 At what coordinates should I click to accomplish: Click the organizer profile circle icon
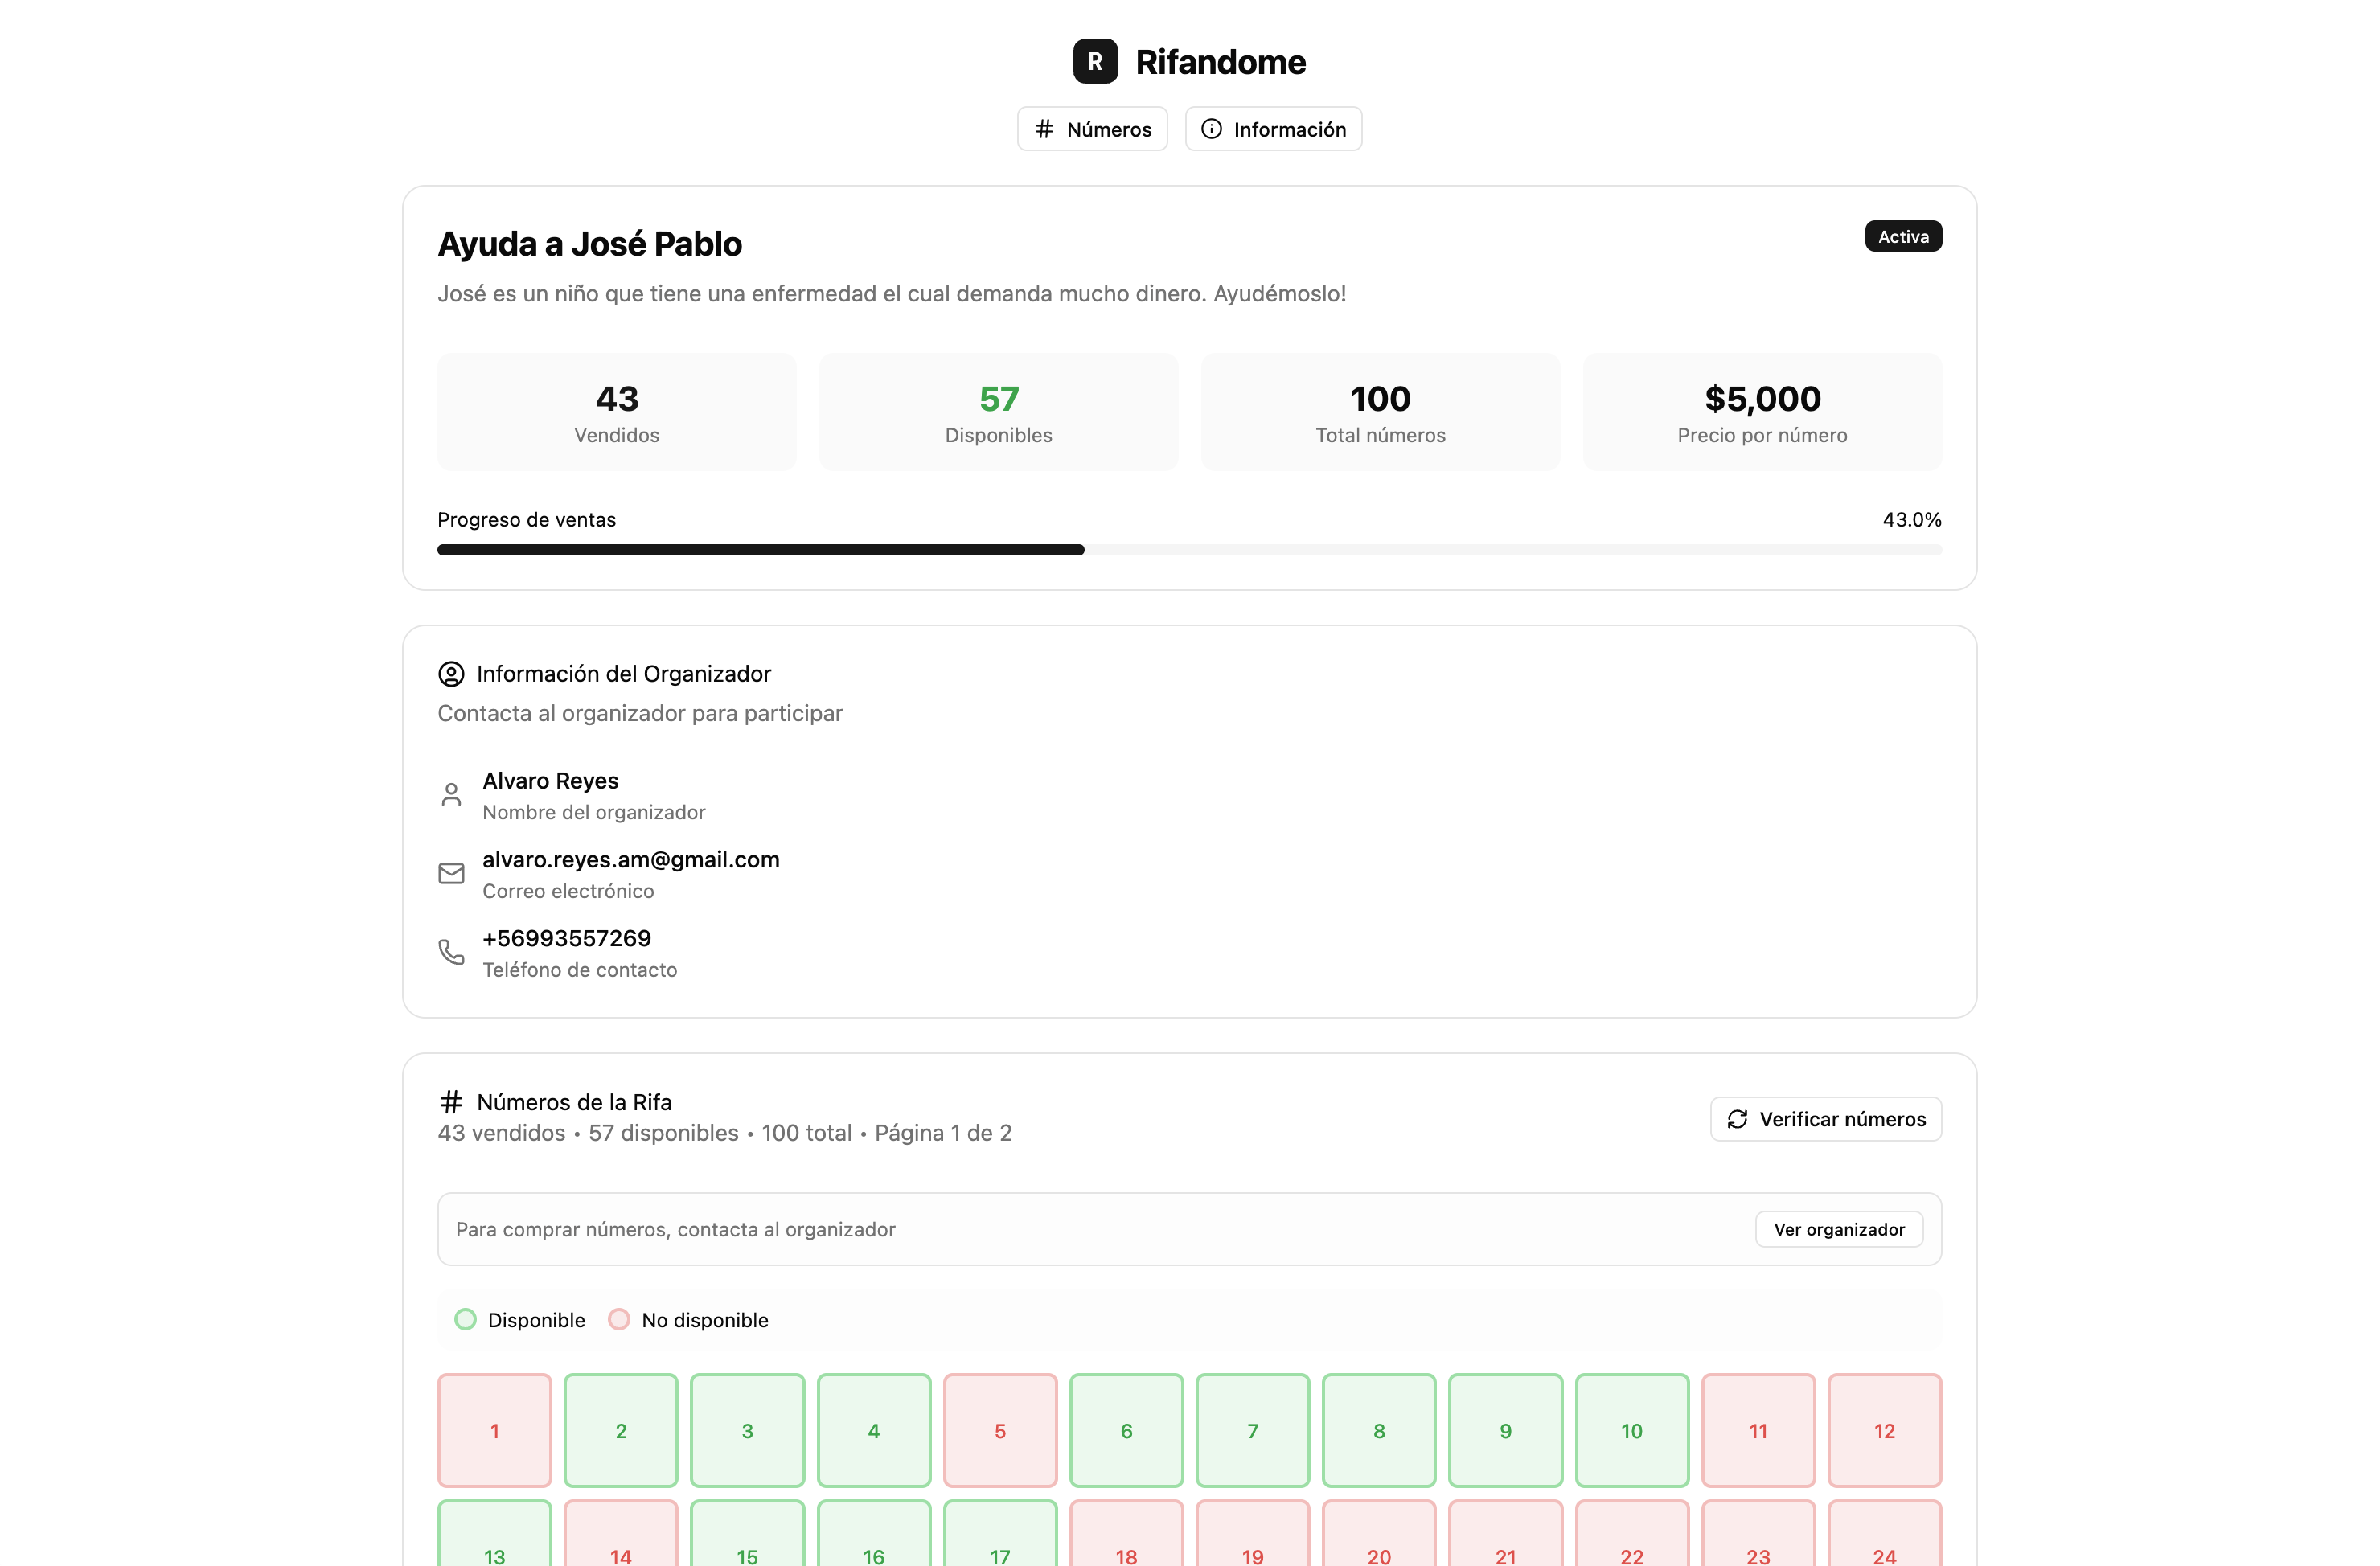451,674
